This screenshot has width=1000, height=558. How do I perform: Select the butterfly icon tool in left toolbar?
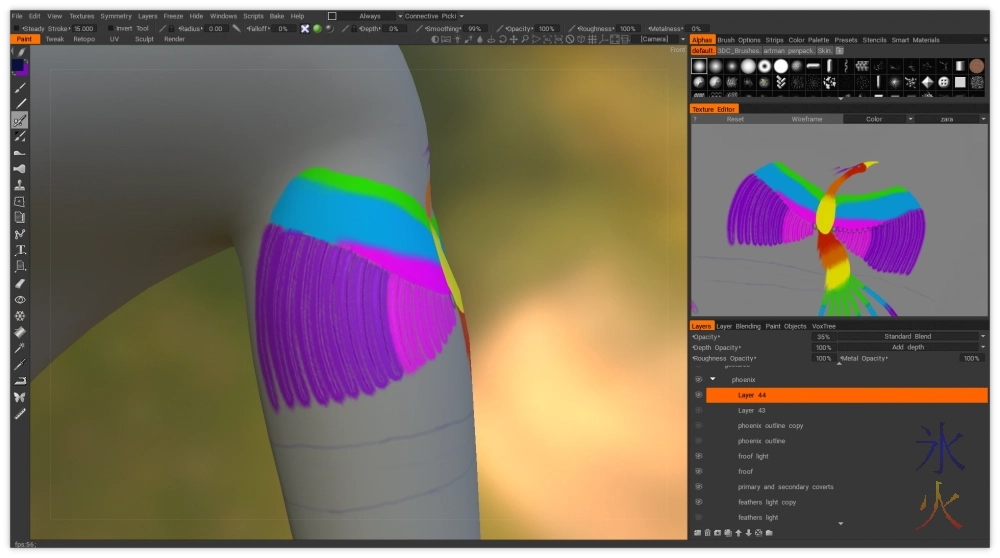point(20,397)
